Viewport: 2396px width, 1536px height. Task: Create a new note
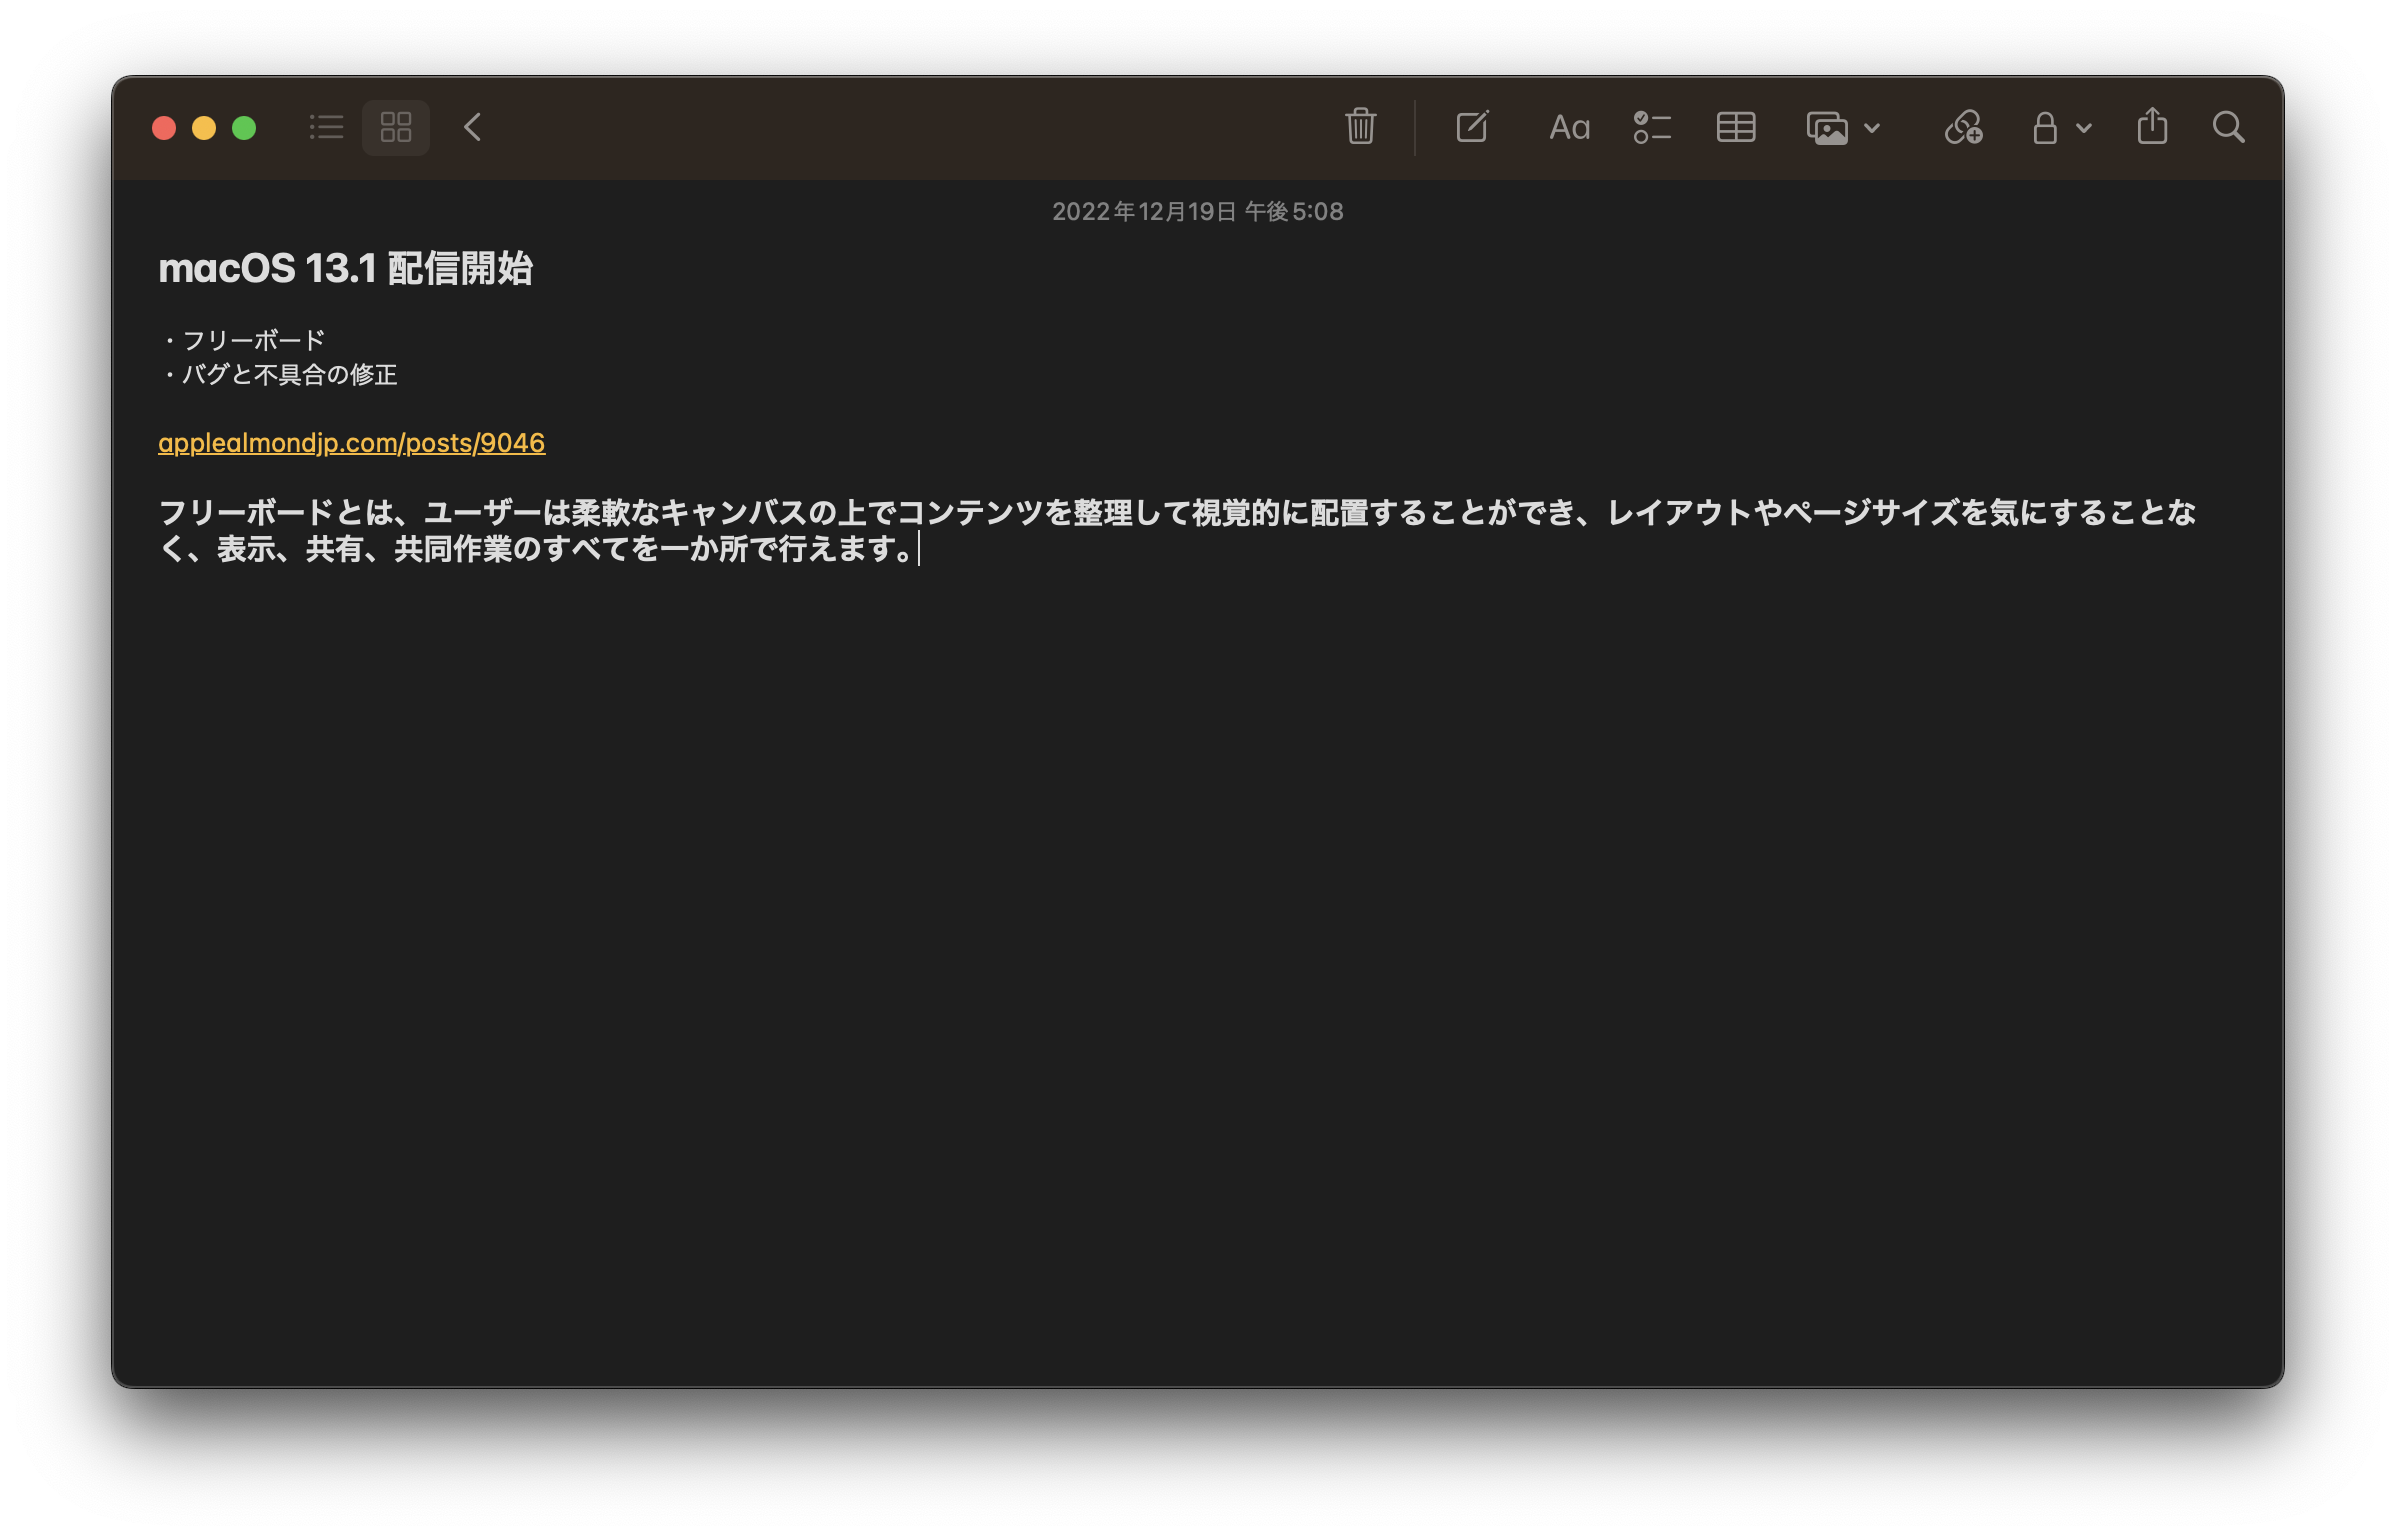[x=1472, y=127]
